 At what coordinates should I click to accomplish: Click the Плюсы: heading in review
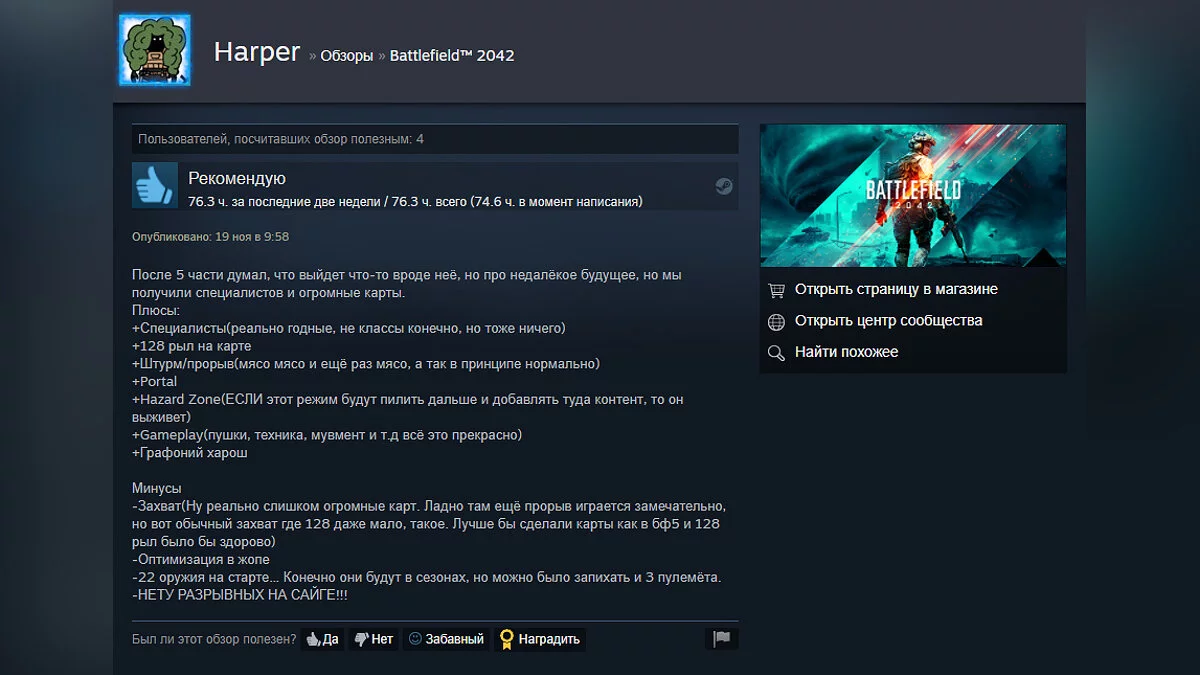156,310
